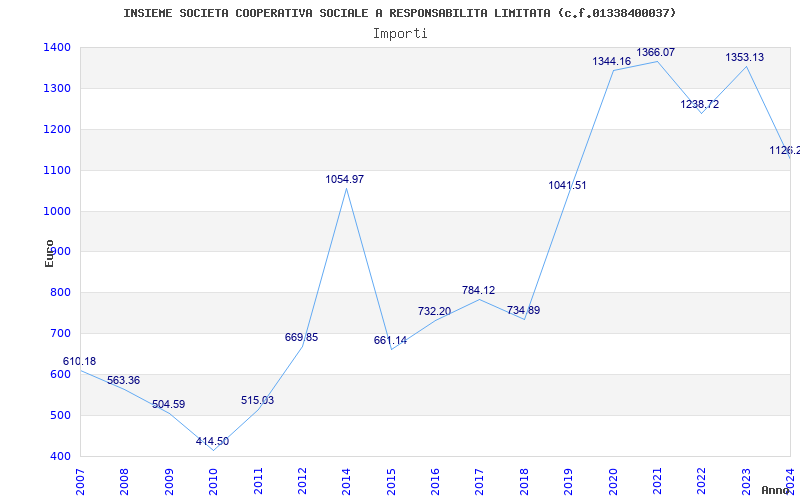Click the 2017 year label
The width and height of the screenshot is (800, 500).
coord(480,481)
